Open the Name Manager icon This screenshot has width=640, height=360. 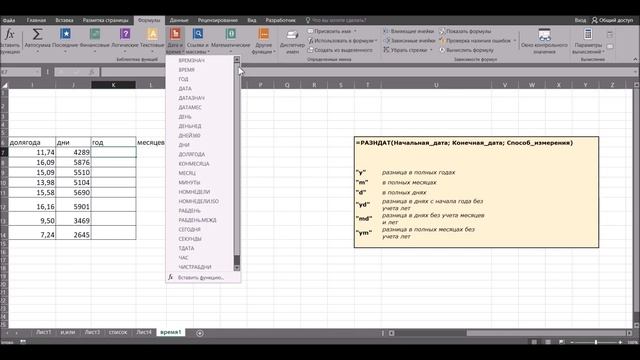pos(292,35)
